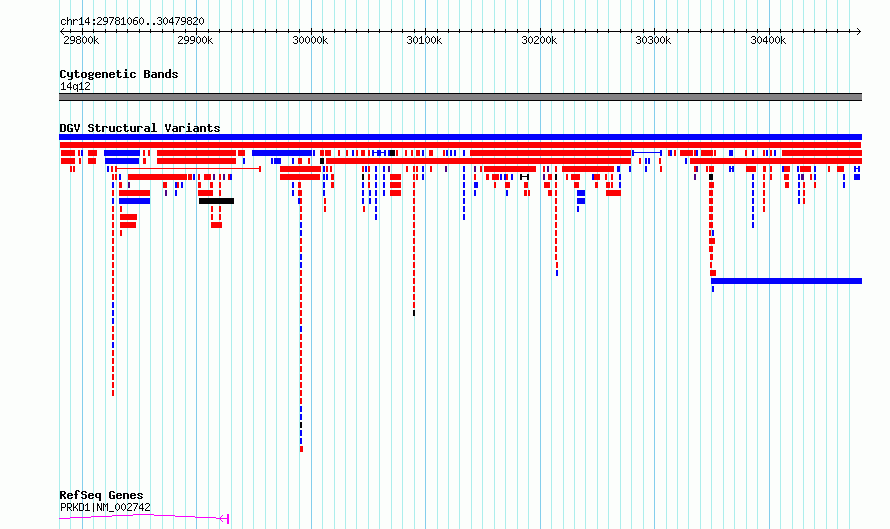Select the blue H-shaped variant near 30370k
Screen dimensions: 890x529
click(732, 169)
